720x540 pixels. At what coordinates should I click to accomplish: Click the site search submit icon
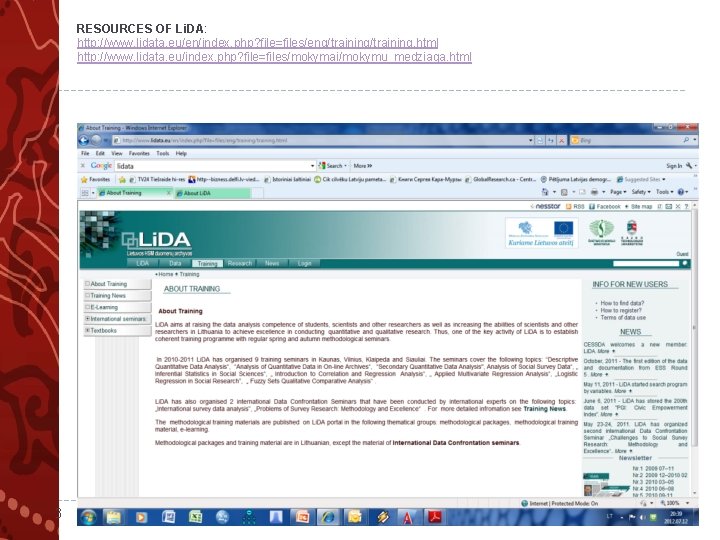685,263
